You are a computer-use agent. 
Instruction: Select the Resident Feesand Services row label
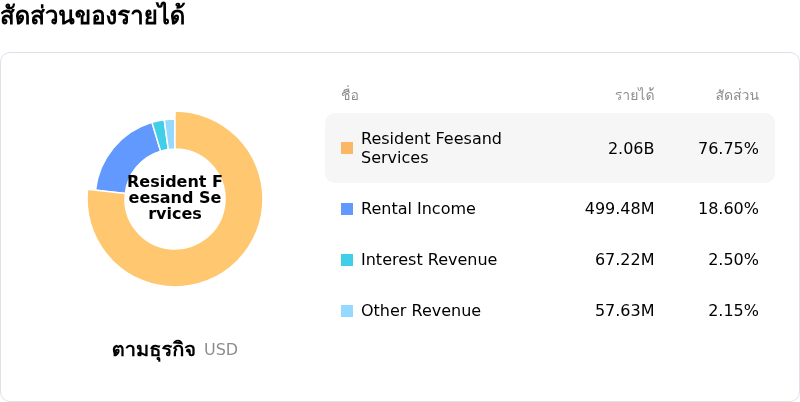tap(431, 148)
